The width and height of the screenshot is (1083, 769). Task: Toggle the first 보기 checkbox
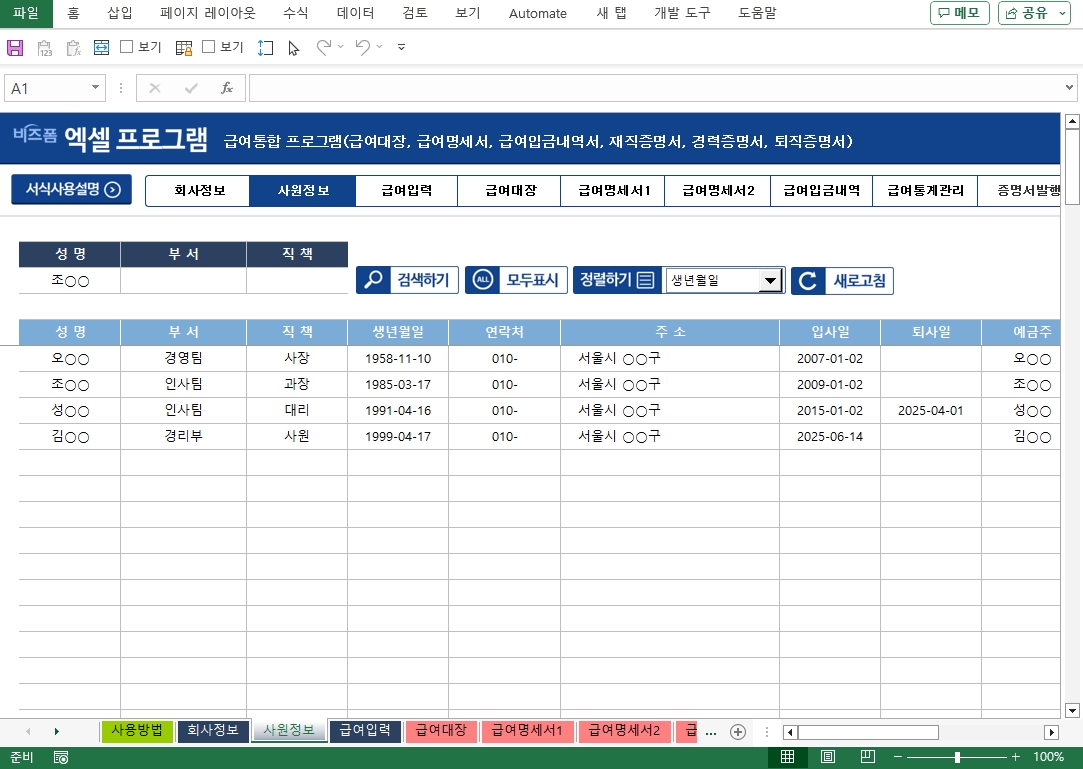(x=127, y=47)
